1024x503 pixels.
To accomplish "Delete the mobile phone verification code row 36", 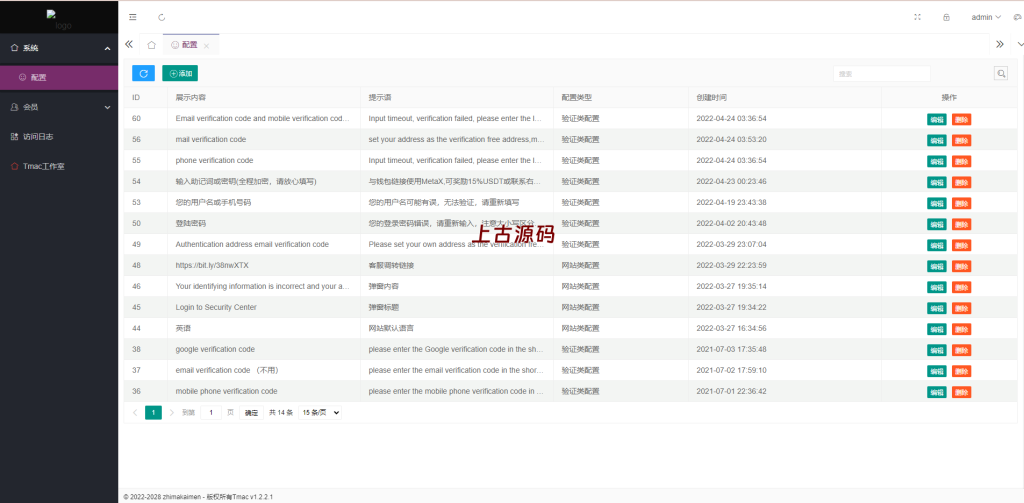I will pyautogui.click(x=961, y=392).
